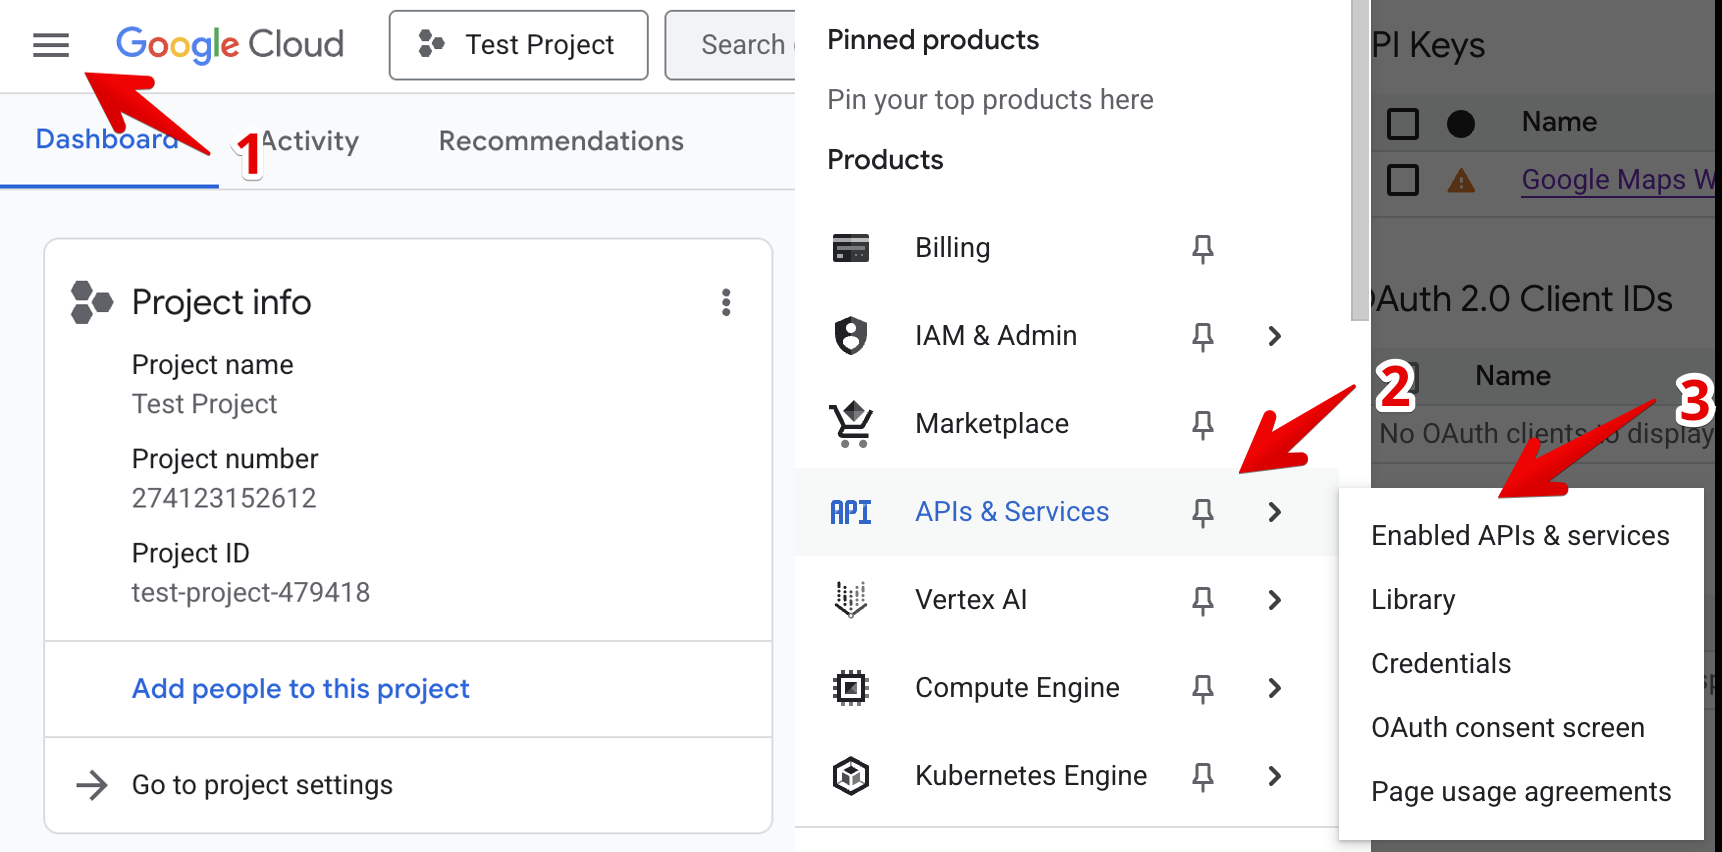This screenshot has width=1722, height=852.
Task: Click the Vertex AI icon
Action: click(851, 600)
